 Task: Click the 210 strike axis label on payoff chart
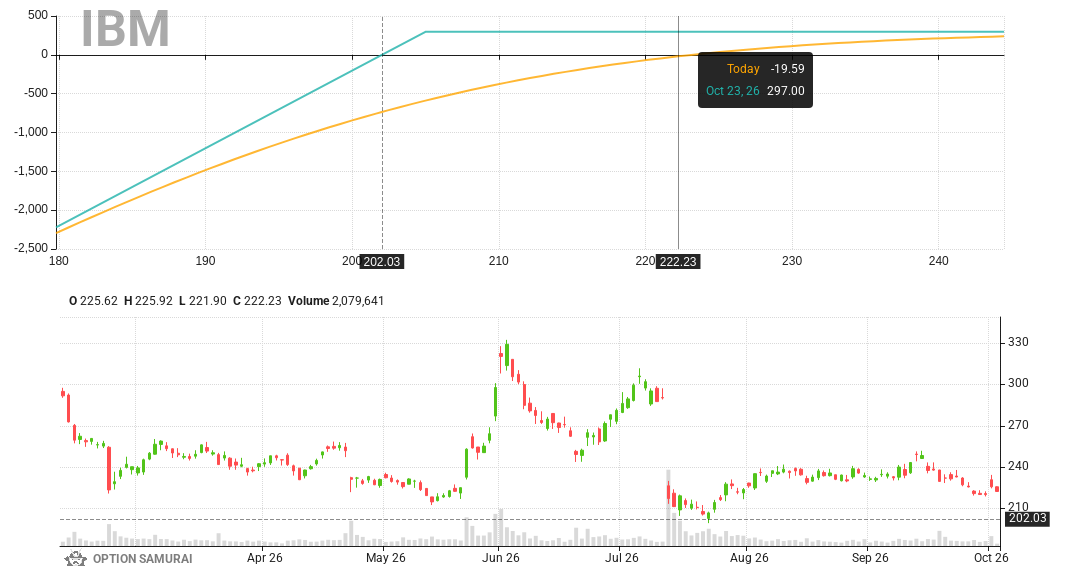tap(498, 261)
